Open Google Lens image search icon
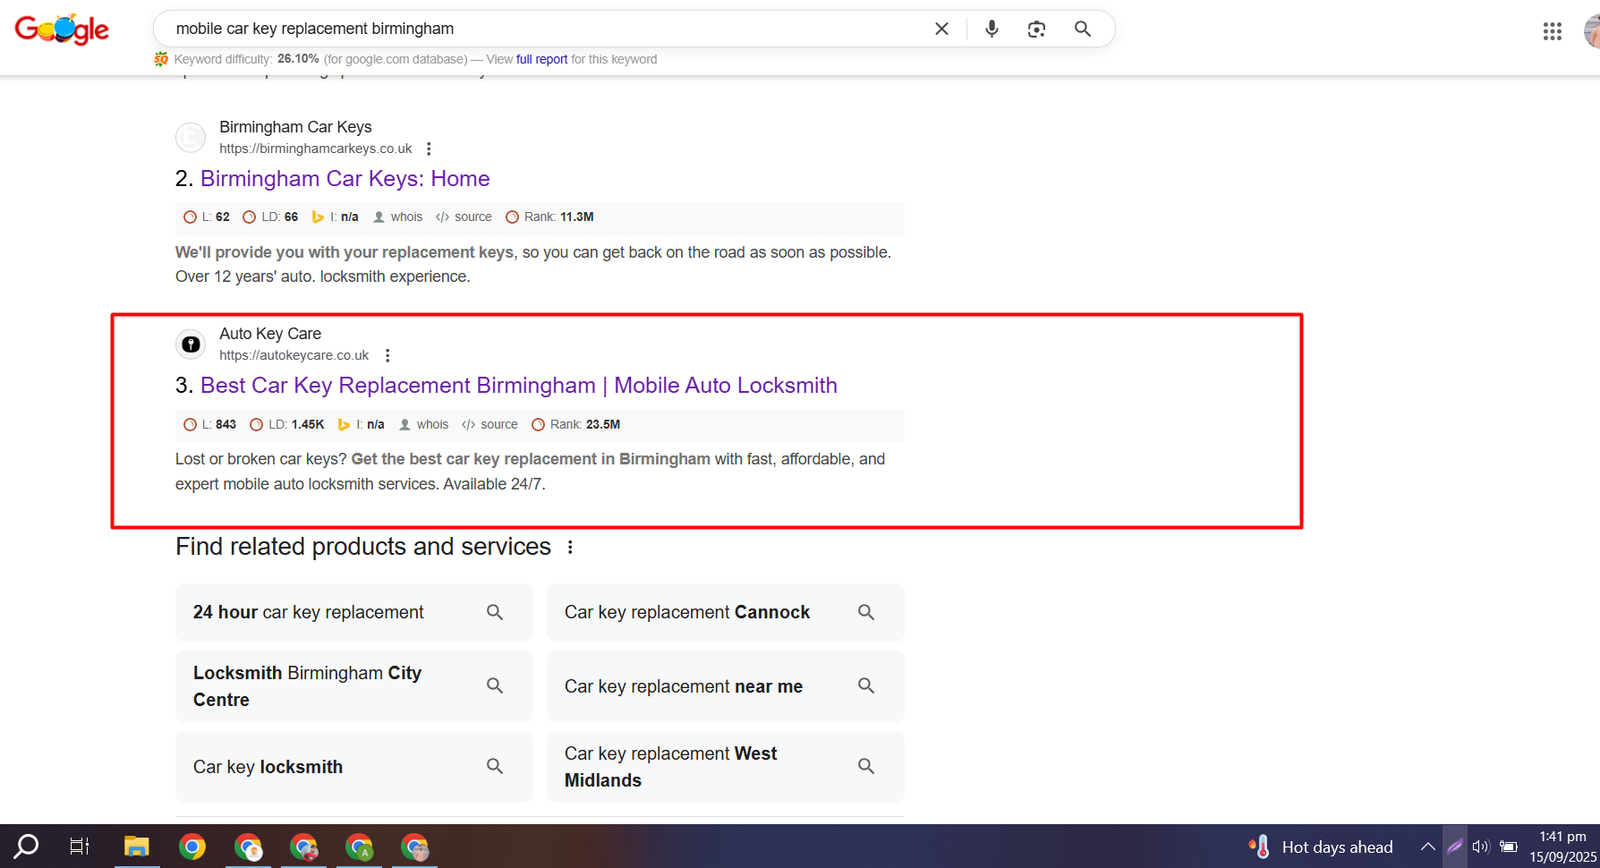Screen dimensions: 1600x868 1036,29
